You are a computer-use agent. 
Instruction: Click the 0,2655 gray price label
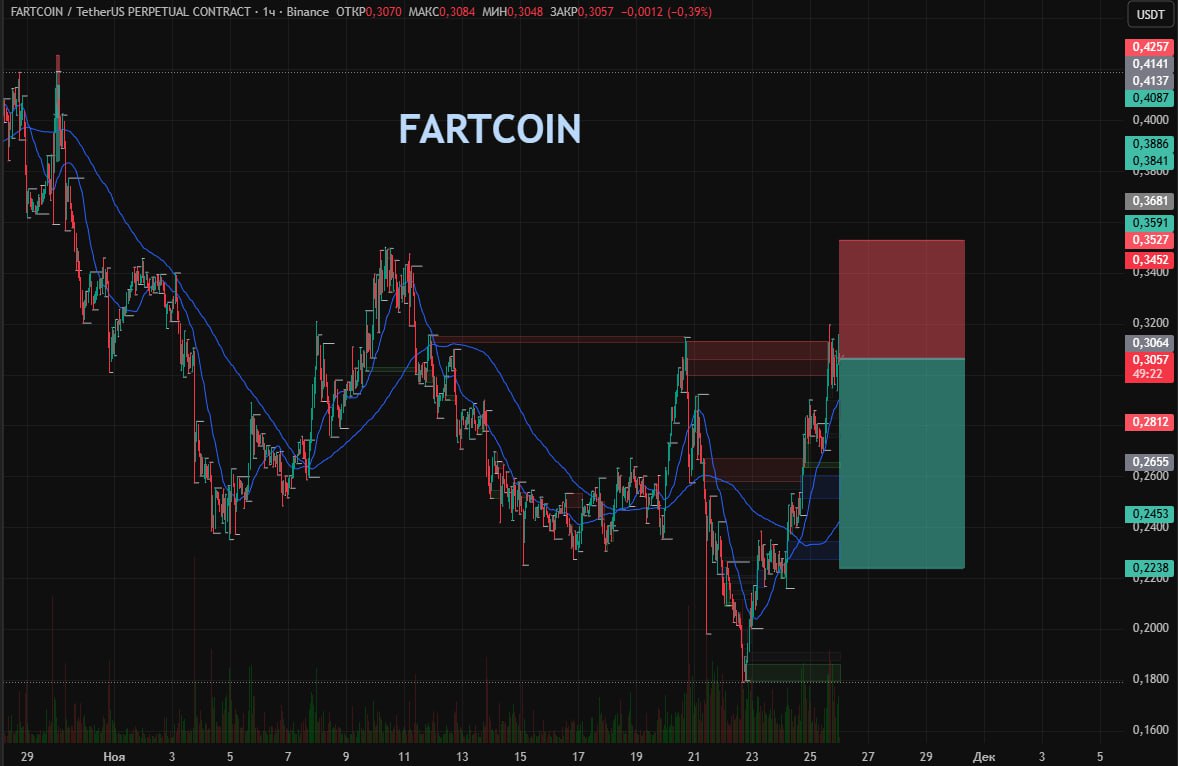[x=1149, y=462]
